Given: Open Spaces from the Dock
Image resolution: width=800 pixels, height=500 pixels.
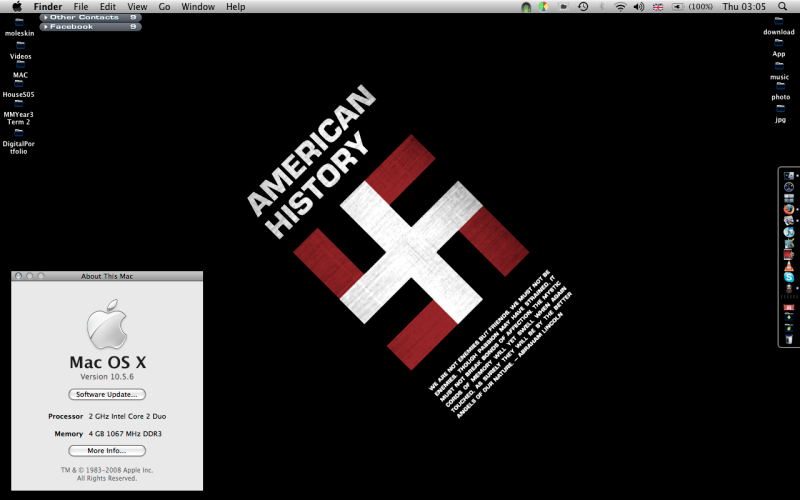Looking at the screenshot, I should pos(789,198).
